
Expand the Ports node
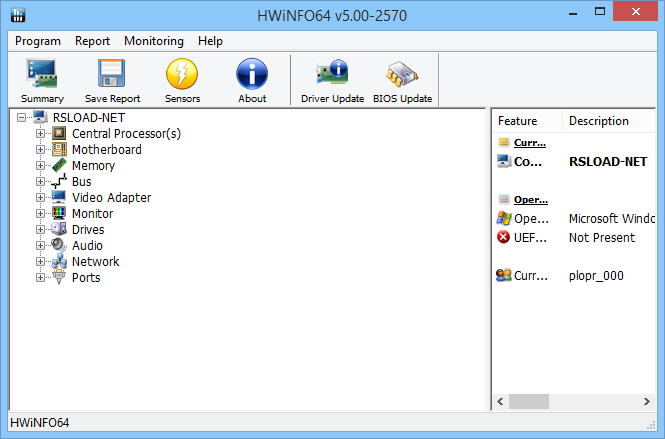[x=40, y=277]
